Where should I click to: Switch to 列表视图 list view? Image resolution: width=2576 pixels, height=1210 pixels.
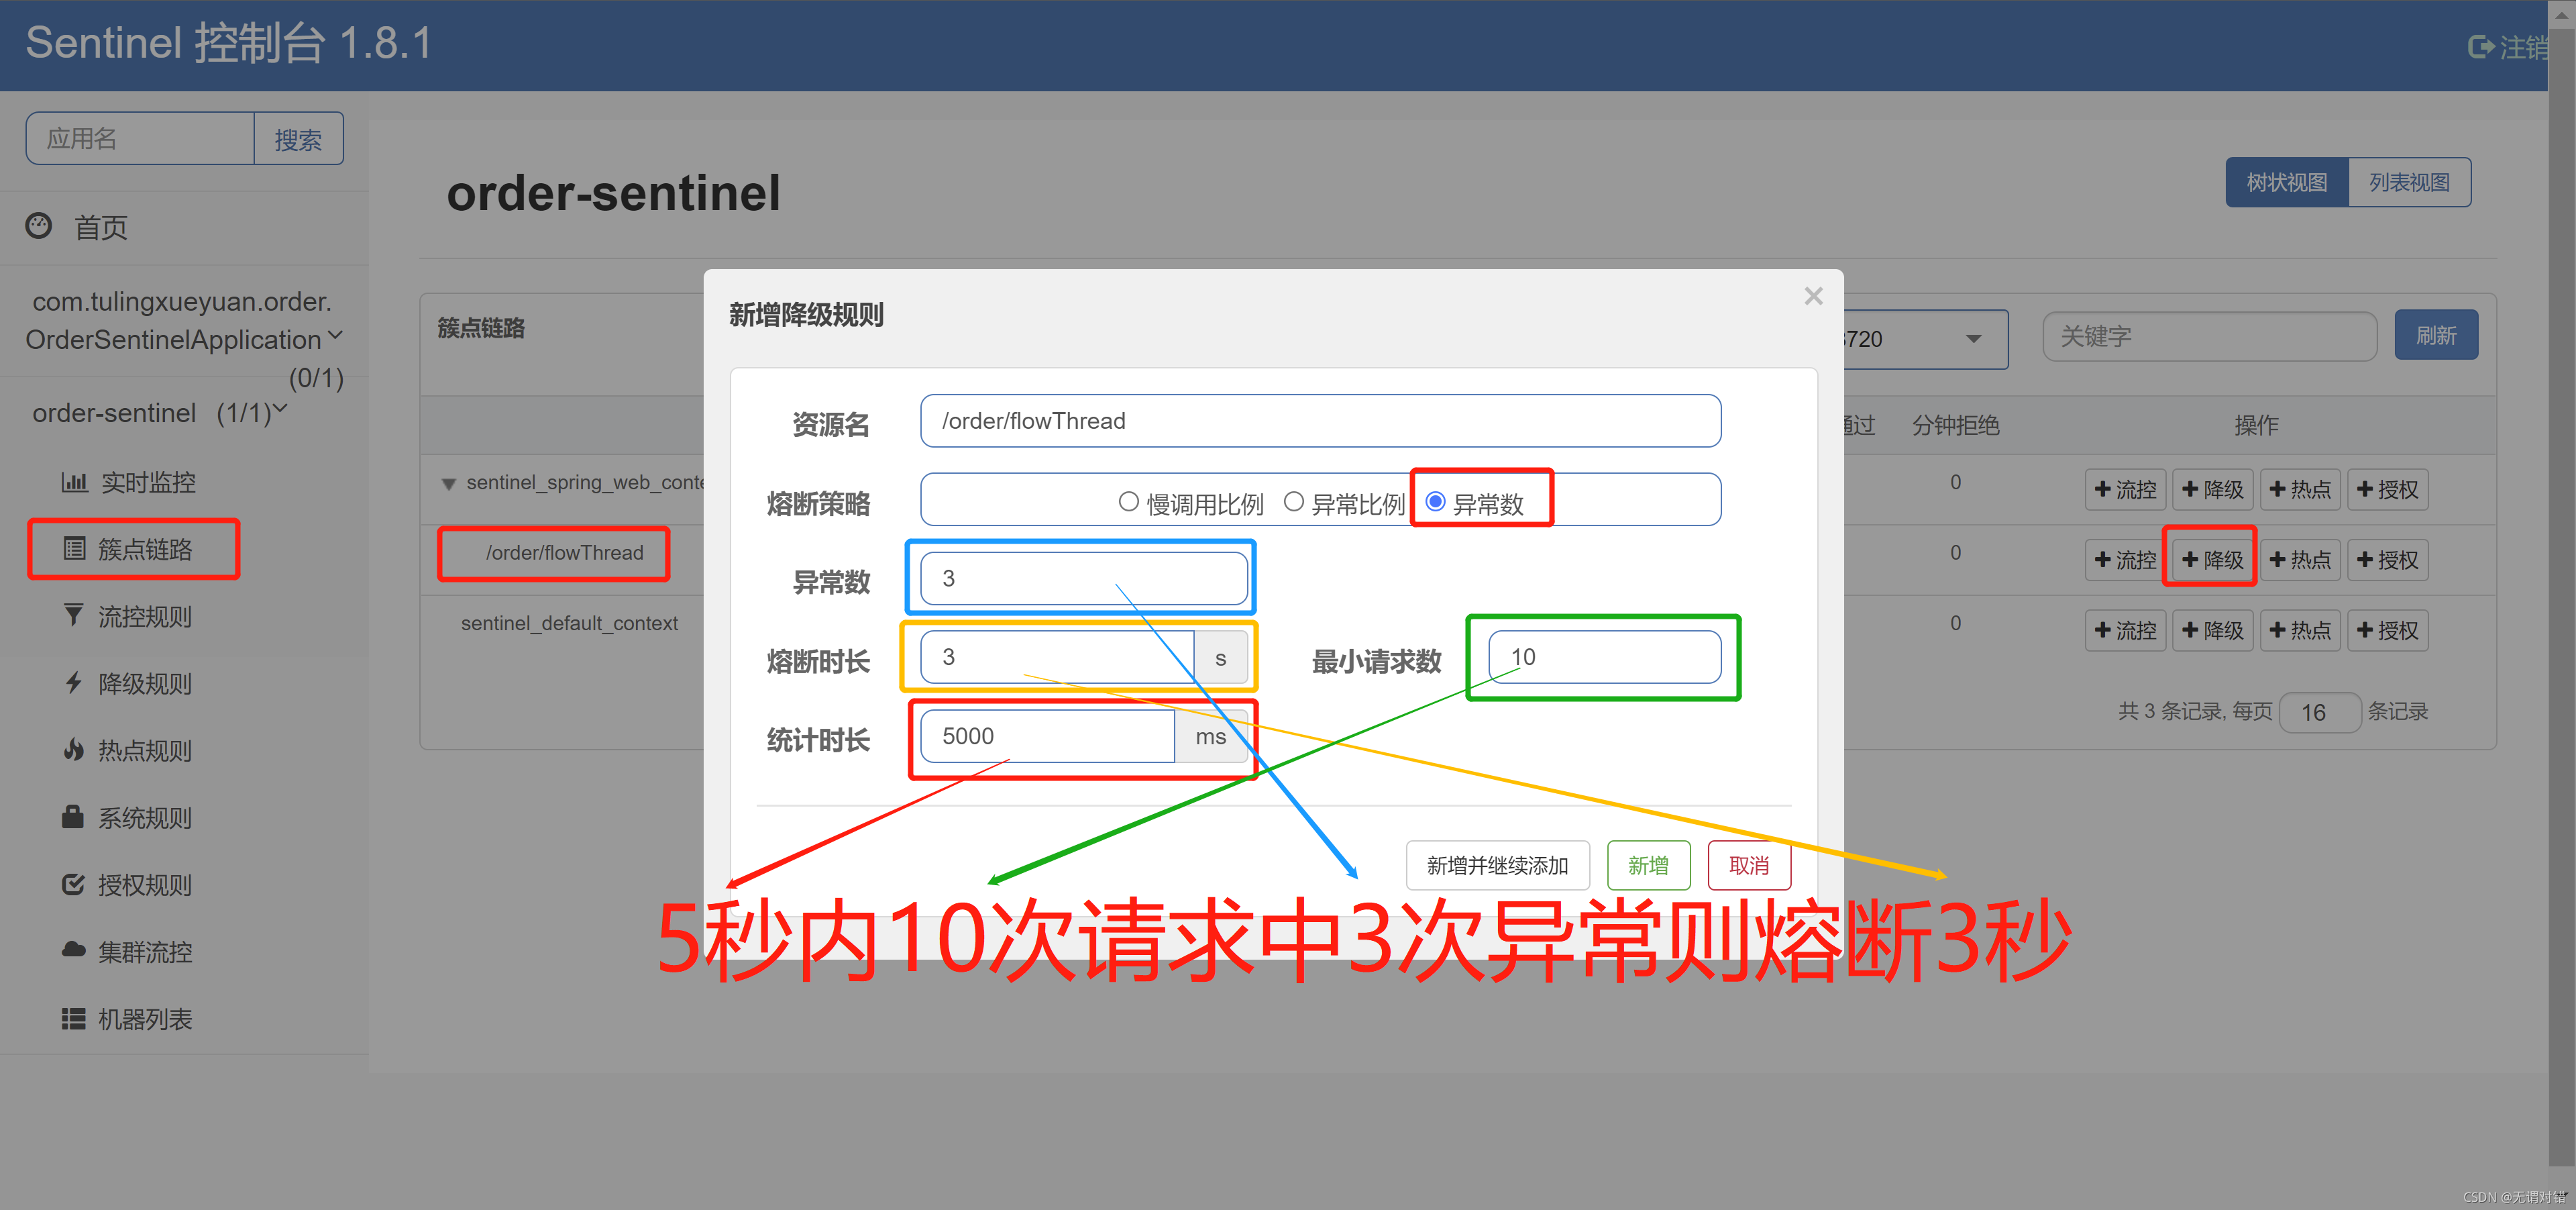tap(2409, 182)
